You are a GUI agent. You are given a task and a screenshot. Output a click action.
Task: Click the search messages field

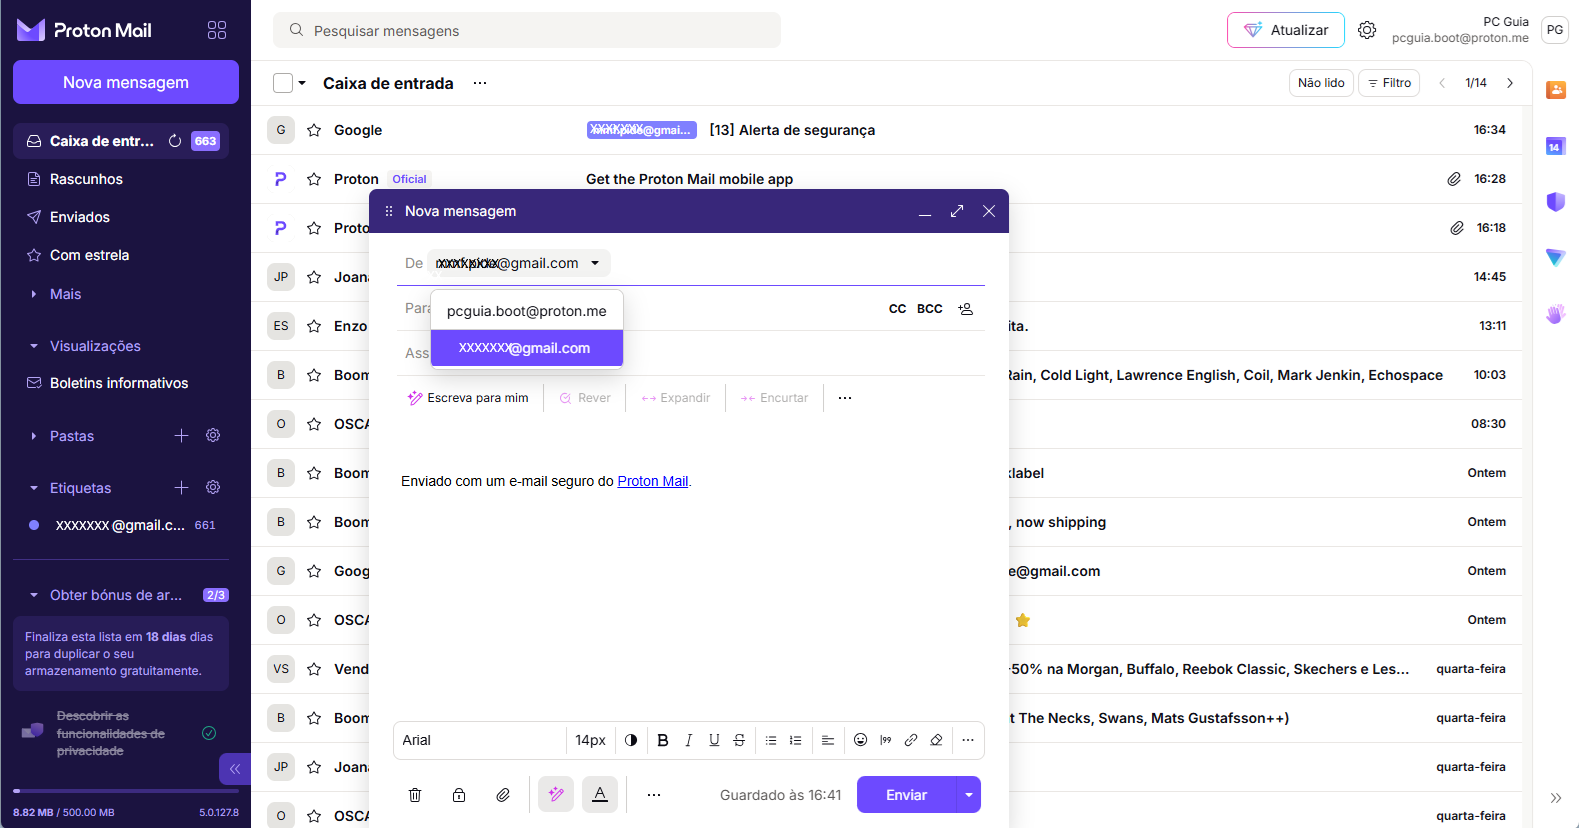pos(527,30)
